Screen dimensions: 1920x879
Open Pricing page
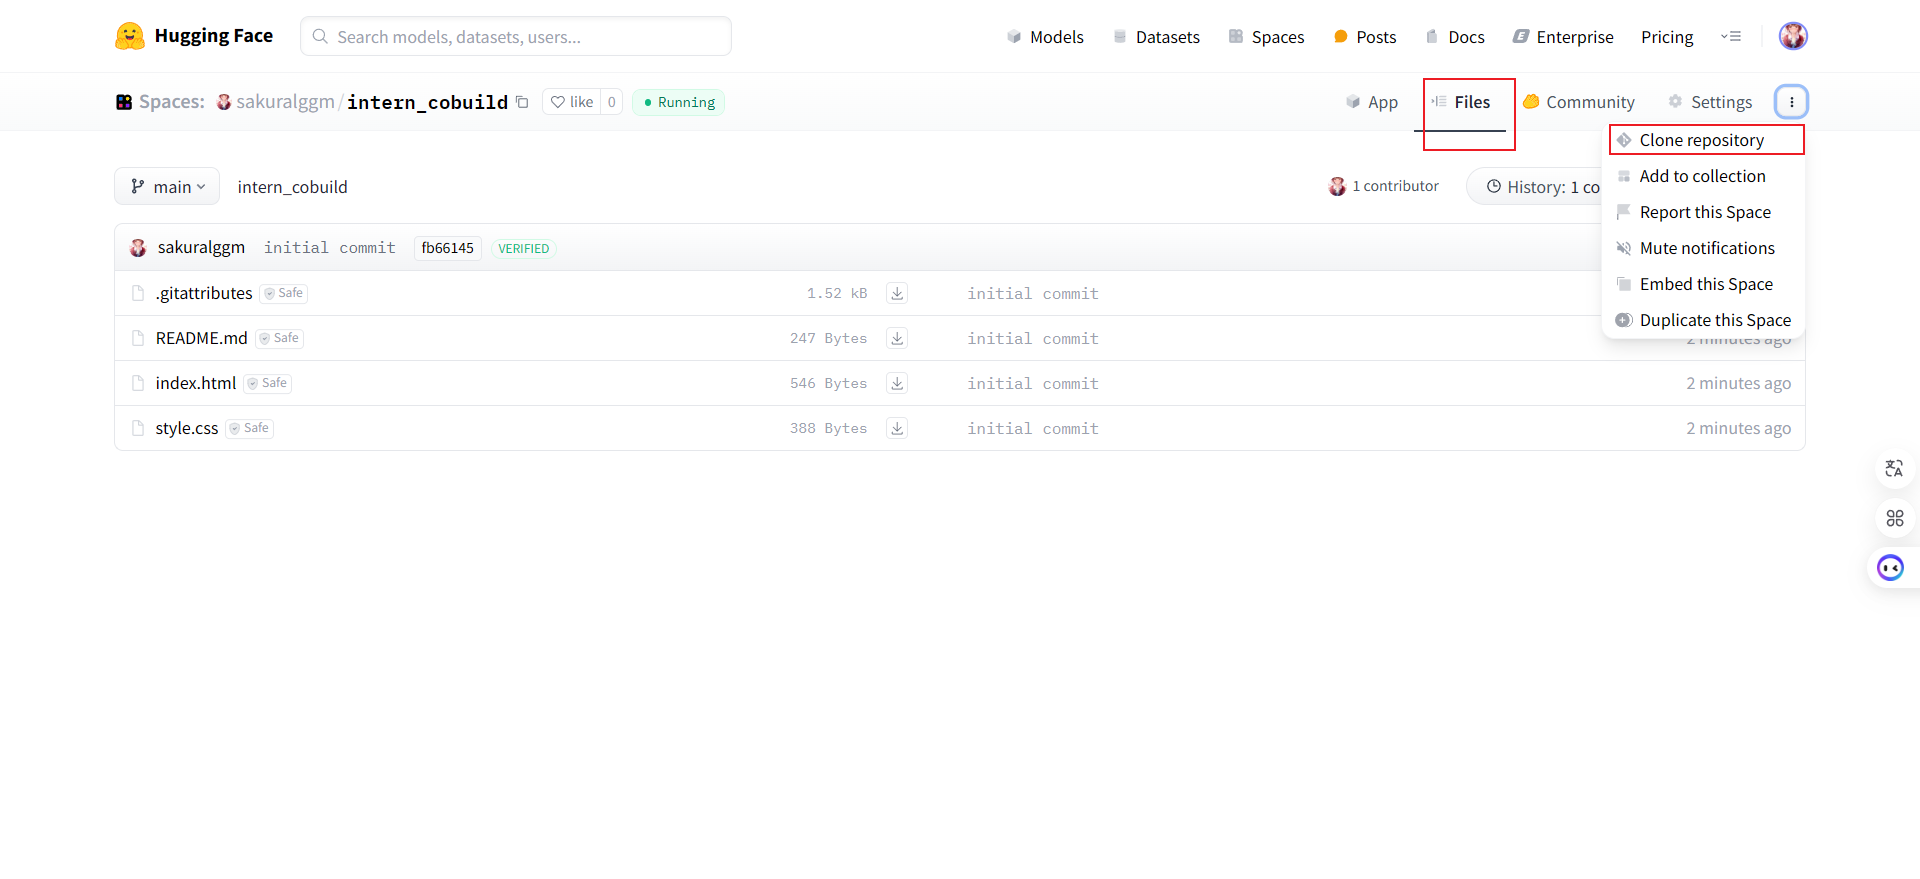1667,37
